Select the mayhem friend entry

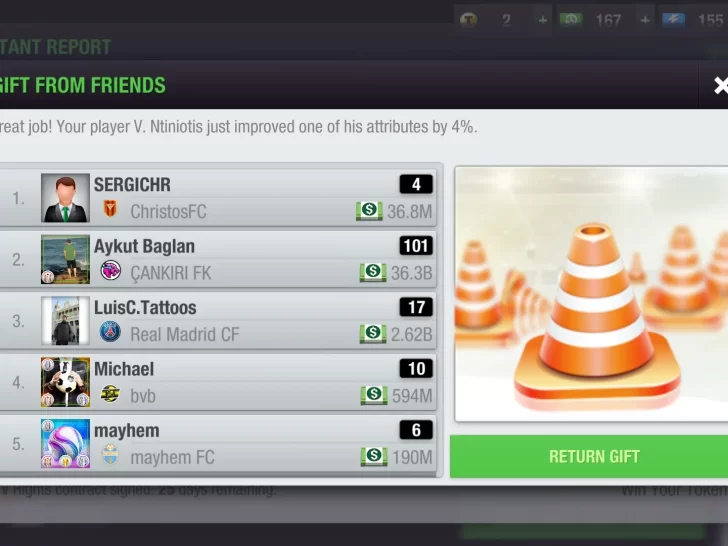pyautogui.click(x=218, y=444)
